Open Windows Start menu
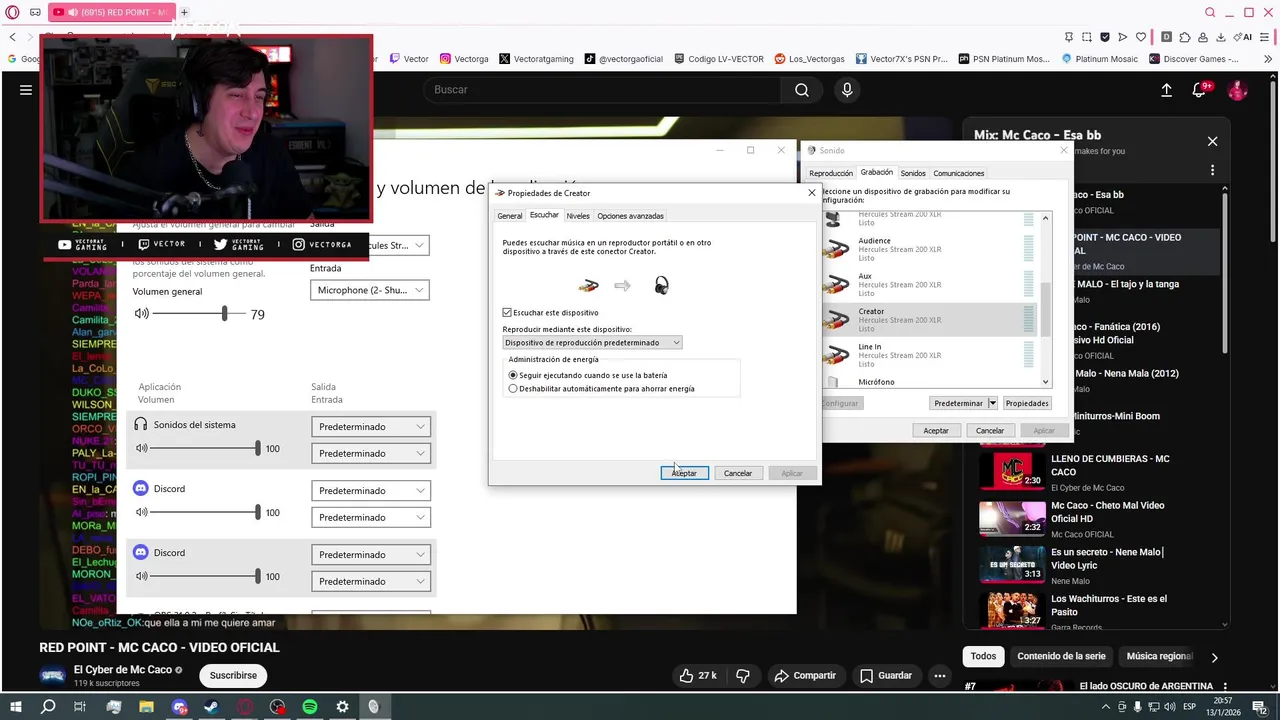Image resolution: width=1280 pixels, height=720 pixels. 15,707
